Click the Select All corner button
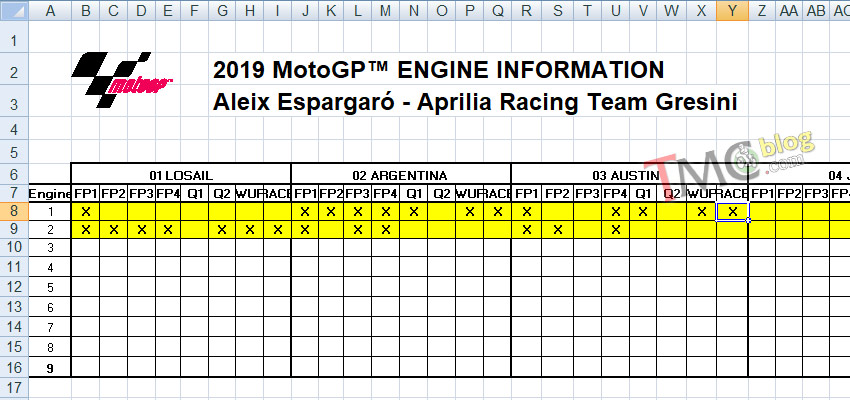The height and width of the screenshot is (400, 850). [14, 10]
